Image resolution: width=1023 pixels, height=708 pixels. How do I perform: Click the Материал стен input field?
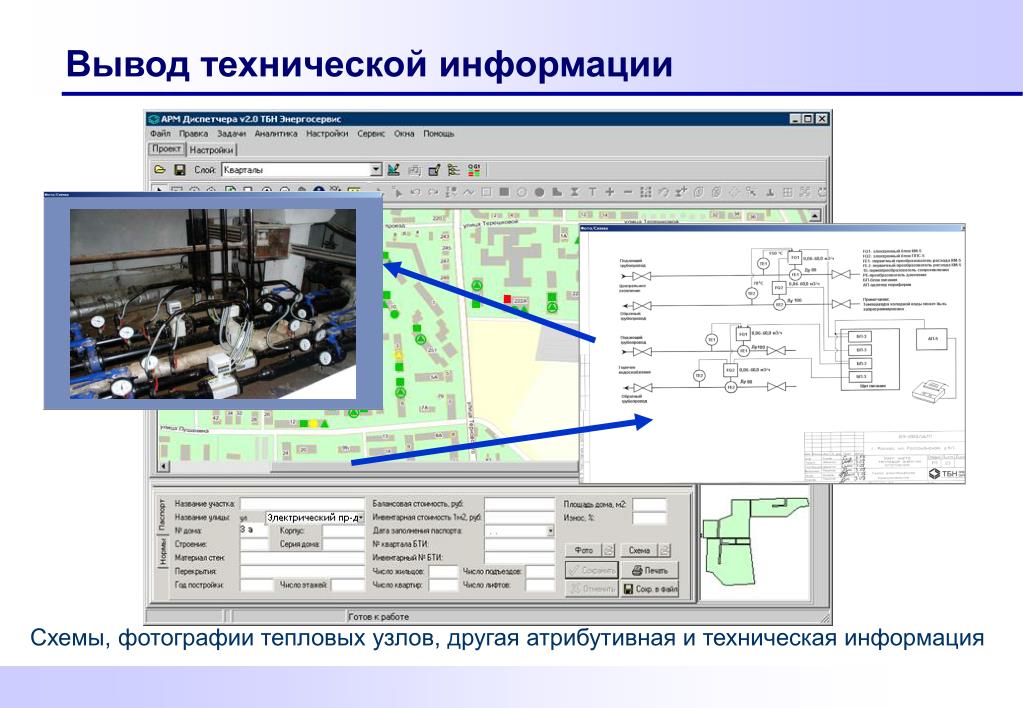click(x=302, y=558)
